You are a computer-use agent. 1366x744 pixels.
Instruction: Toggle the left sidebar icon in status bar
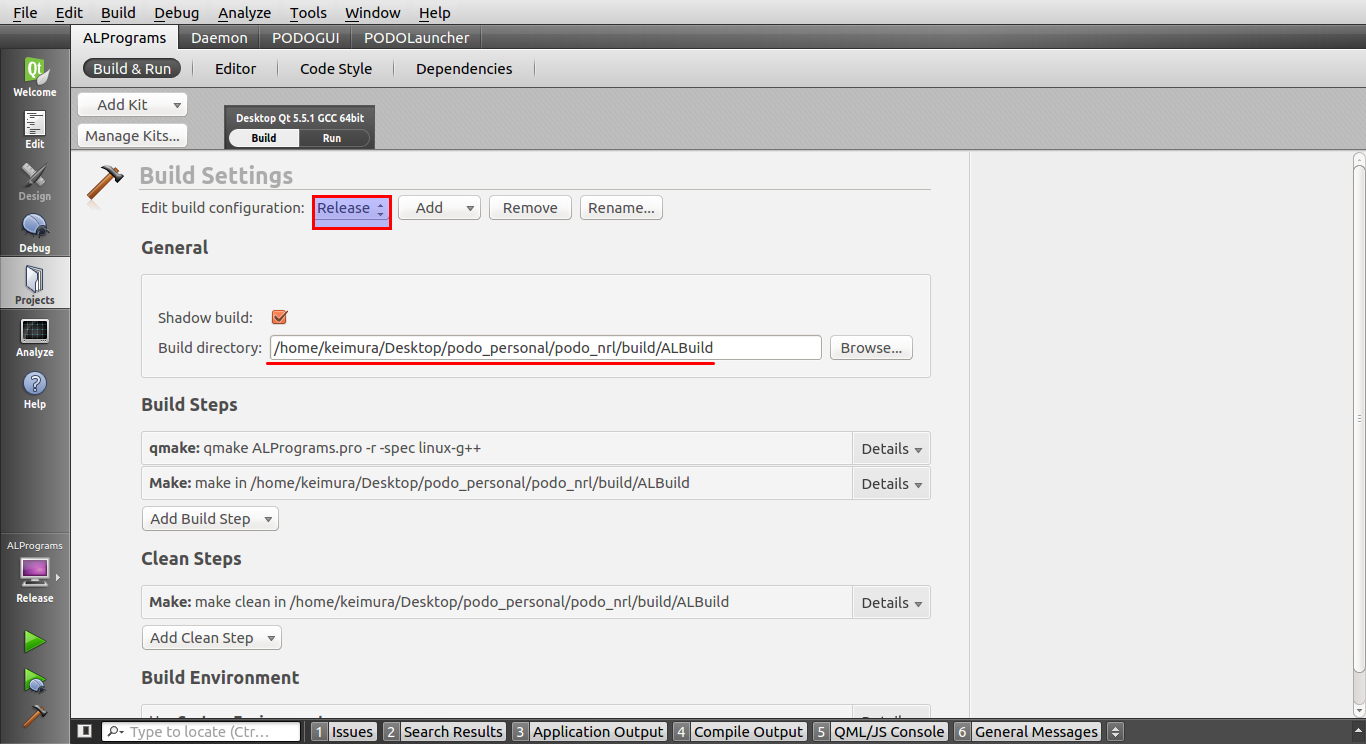tap(85, 732)
